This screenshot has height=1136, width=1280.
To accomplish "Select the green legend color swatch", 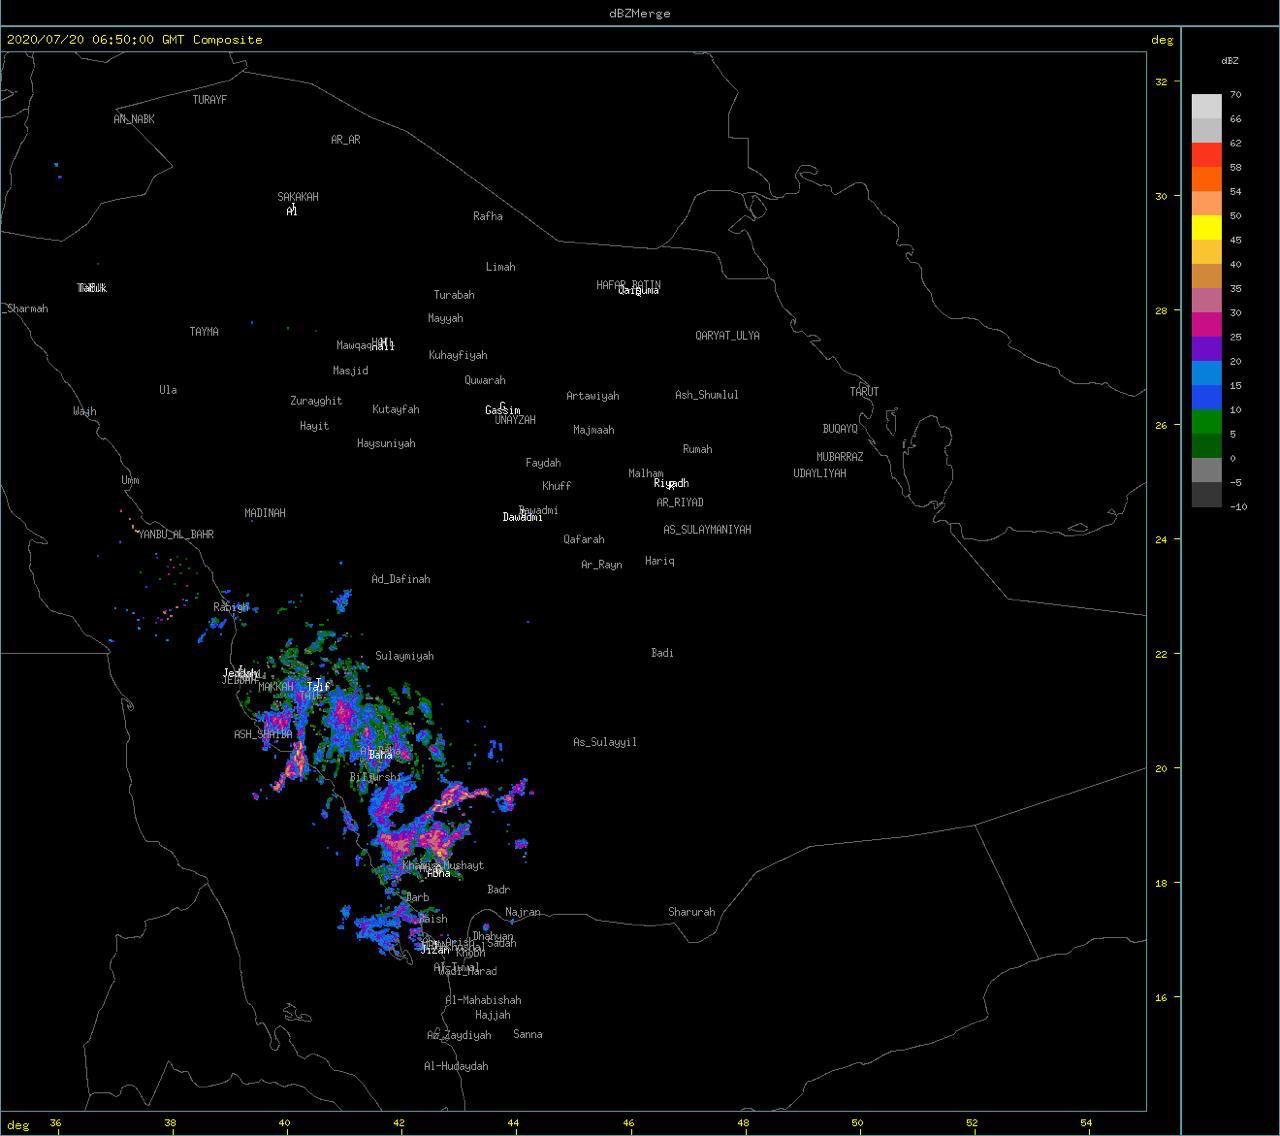I will (1207, 422).
